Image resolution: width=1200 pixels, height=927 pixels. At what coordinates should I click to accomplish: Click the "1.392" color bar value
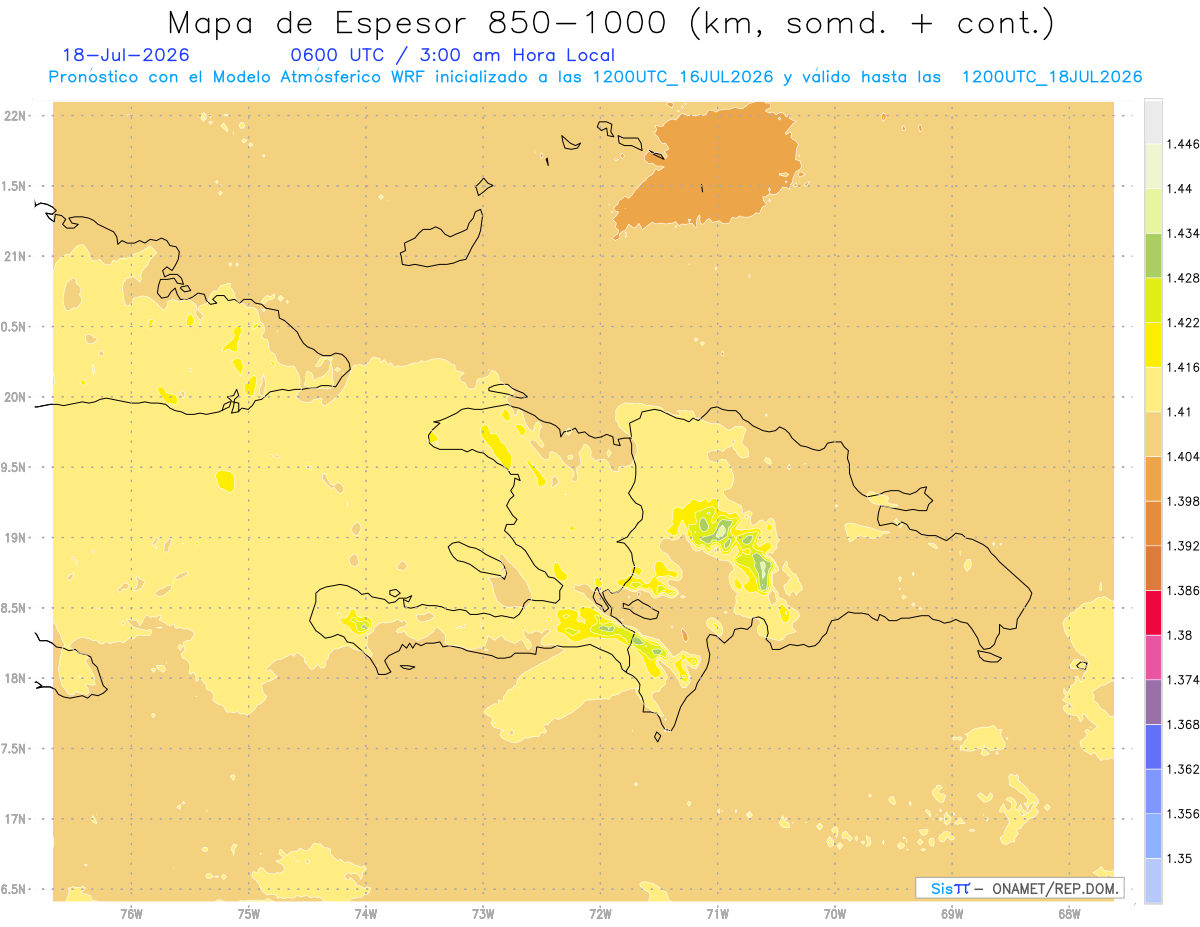tap(1183, 546)
